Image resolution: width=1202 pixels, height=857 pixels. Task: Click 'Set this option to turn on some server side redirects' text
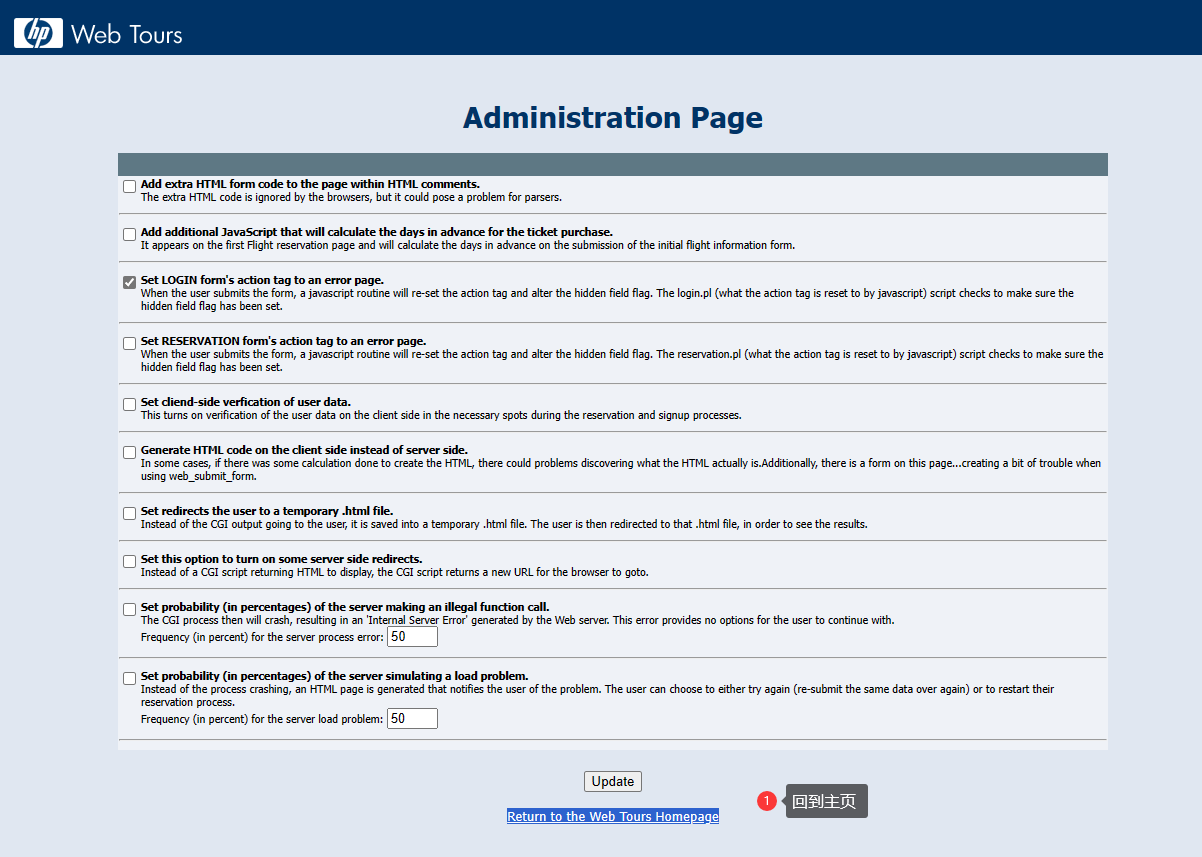281,559
